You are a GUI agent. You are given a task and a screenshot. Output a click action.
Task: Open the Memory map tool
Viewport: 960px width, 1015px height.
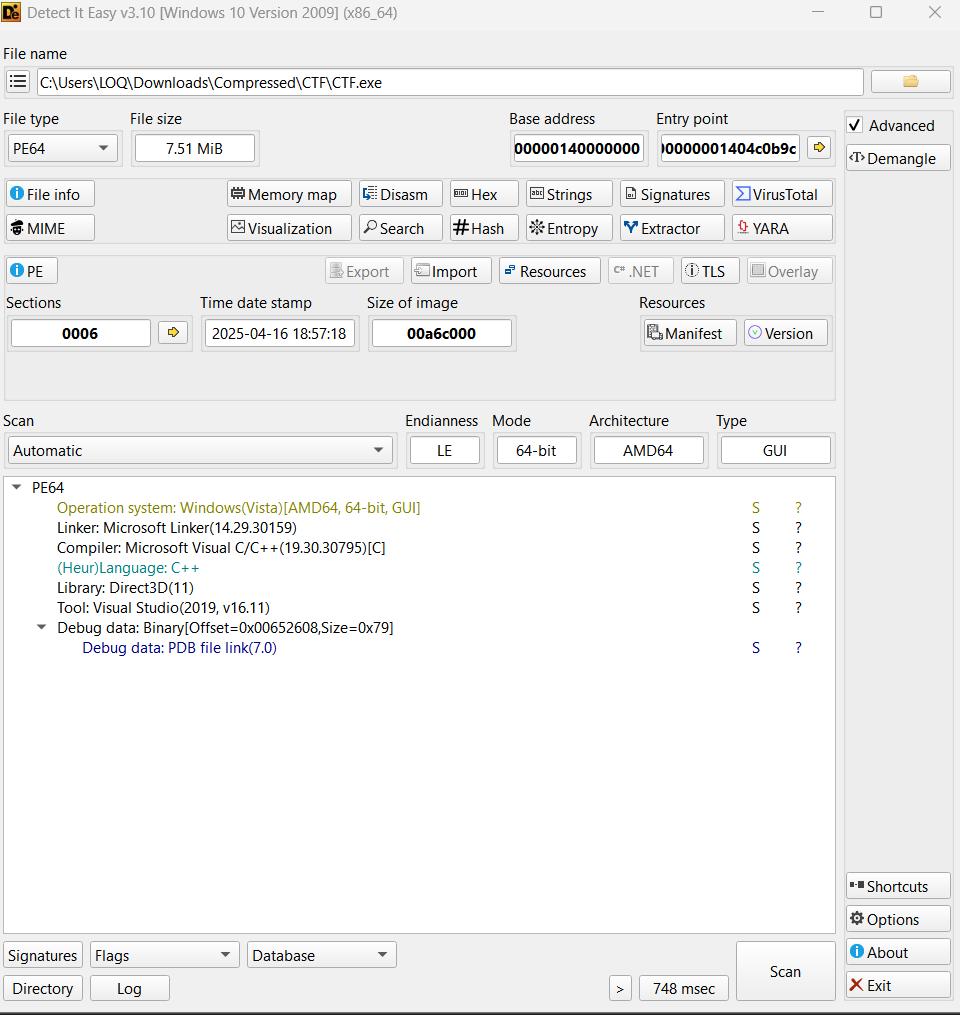tap(289, 194)
